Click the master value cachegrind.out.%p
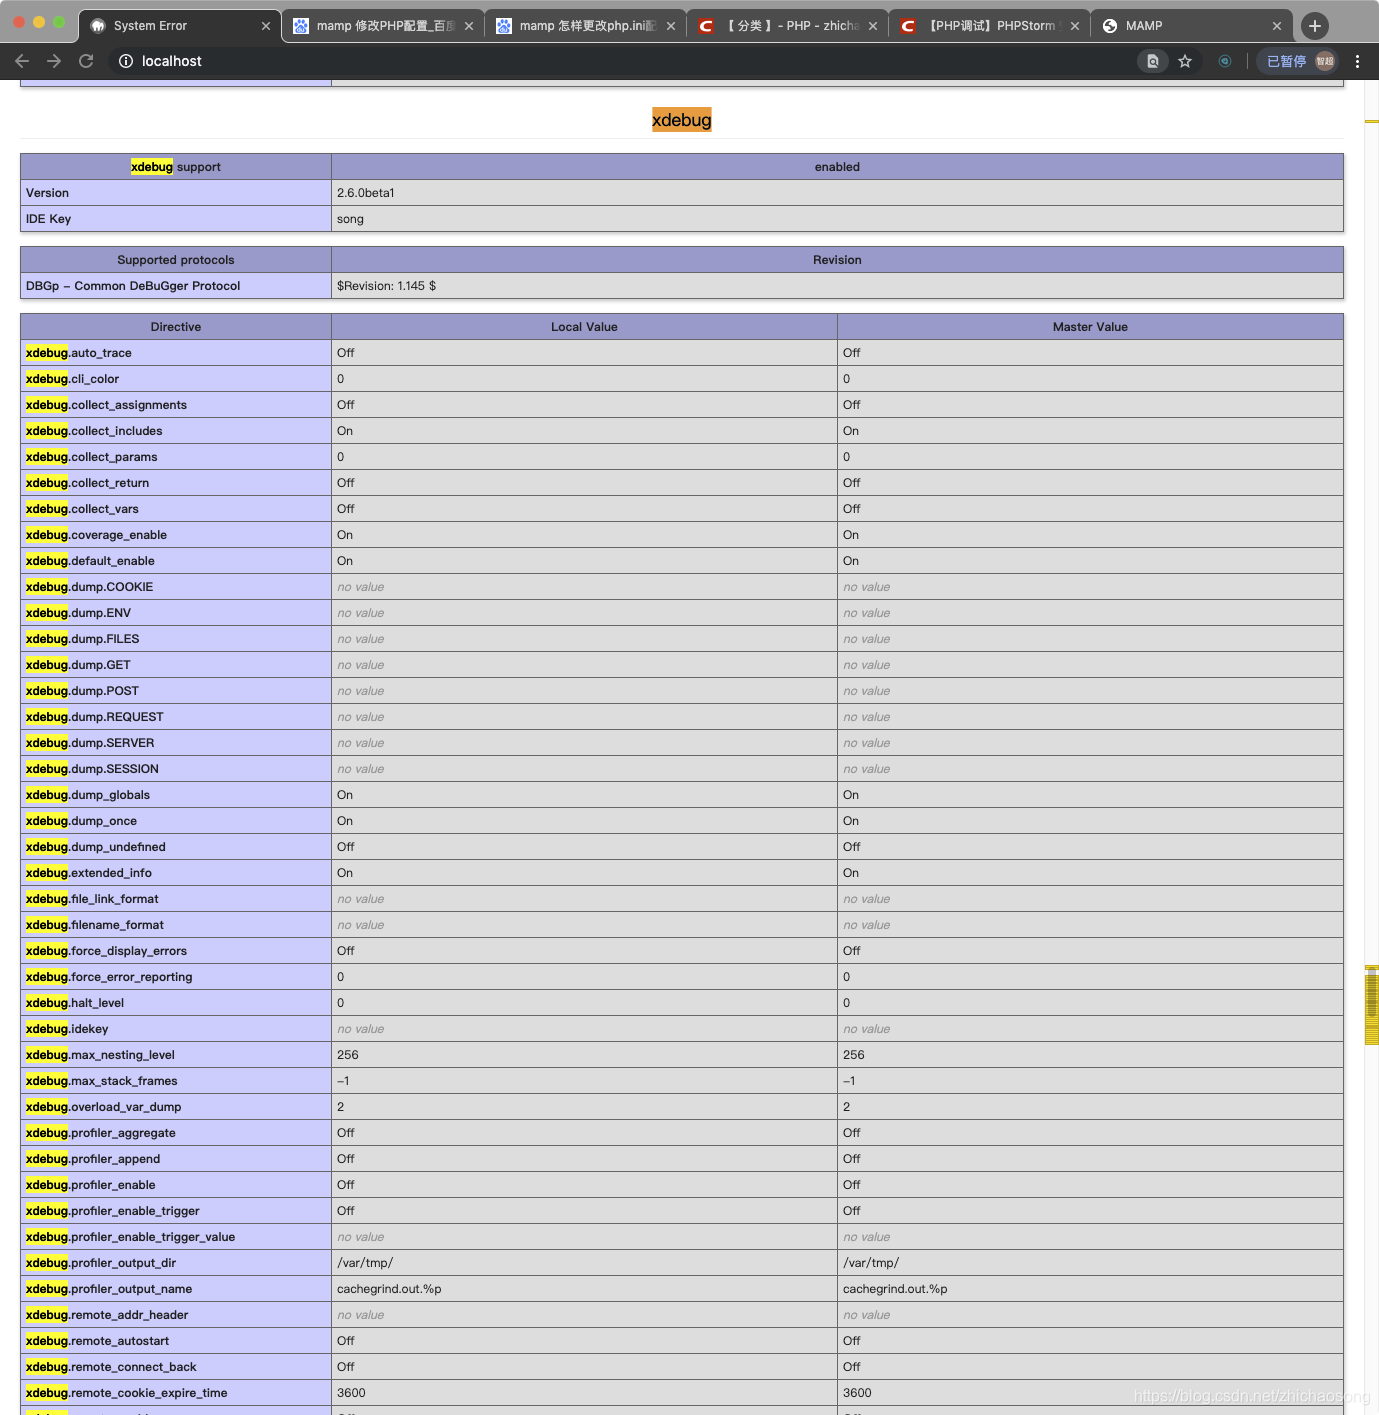Screen dimensions: 1379x1415 click(895, 1289)
